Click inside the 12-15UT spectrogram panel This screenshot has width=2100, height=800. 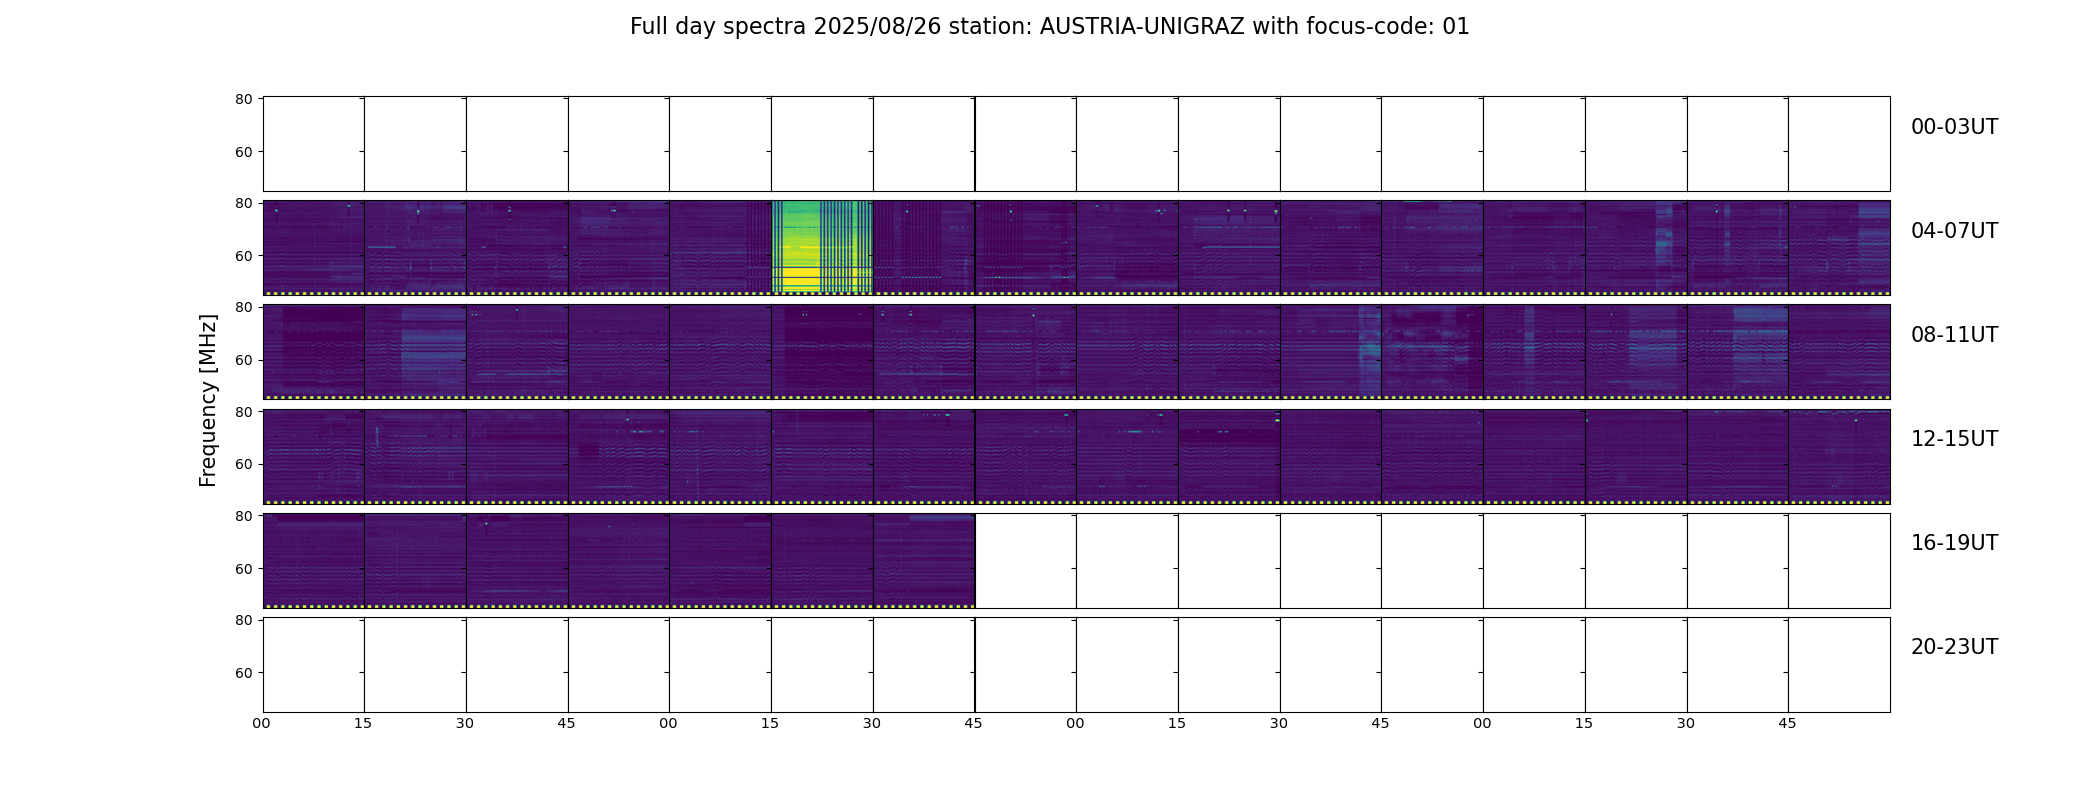click(1076, 456)
